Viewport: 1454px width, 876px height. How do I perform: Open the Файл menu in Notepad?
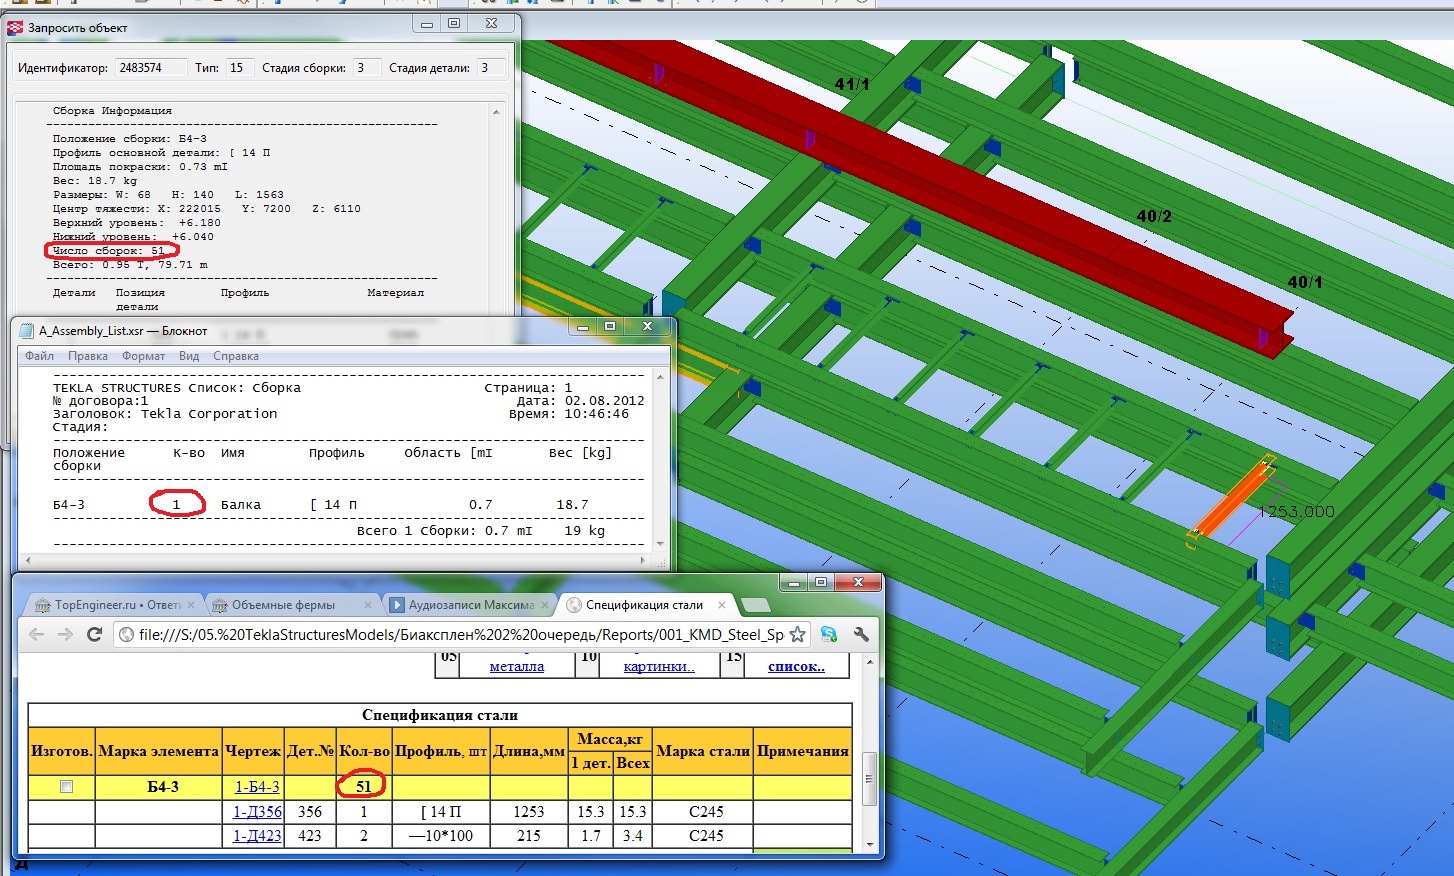click(x=40, y=356)
